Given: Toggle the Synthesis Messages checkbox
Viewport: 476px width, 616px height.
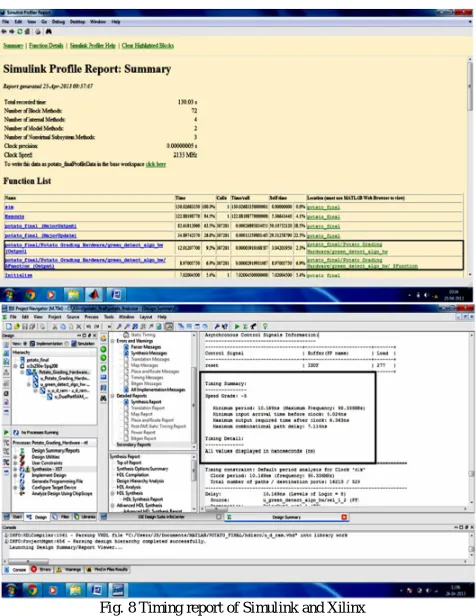Looking at the screenshot, I should pyautogui.click(x=126, y=353).
